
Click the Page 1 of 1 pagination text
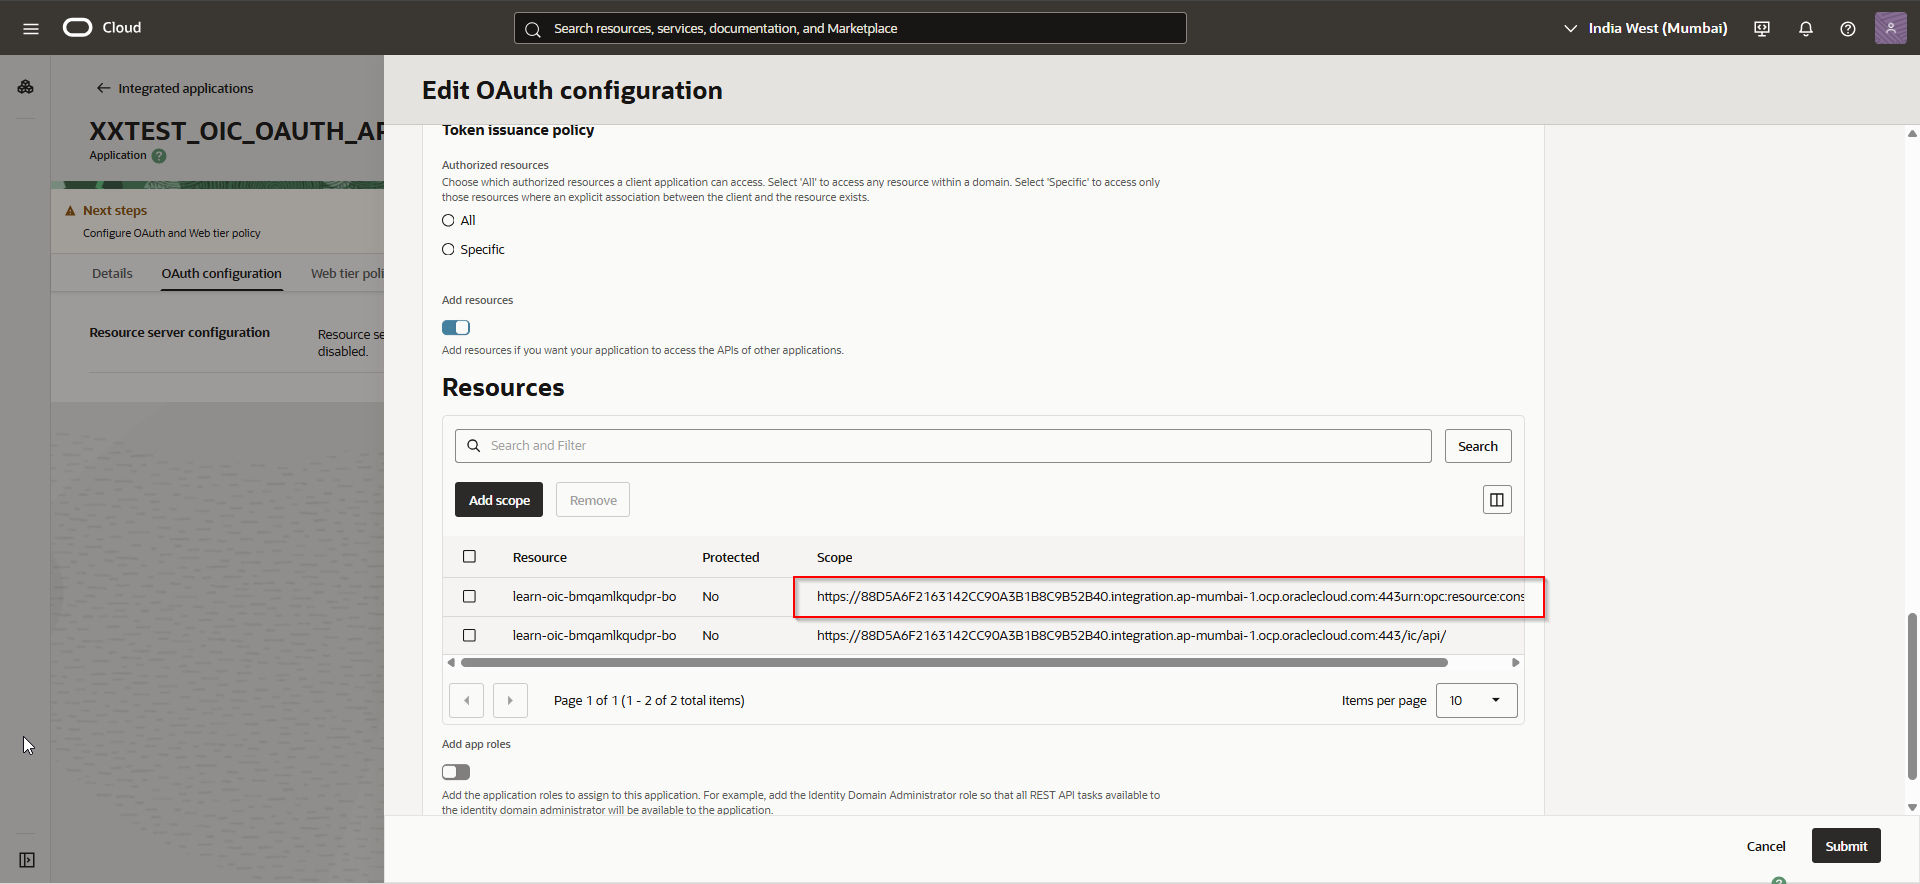pos(649,701)
